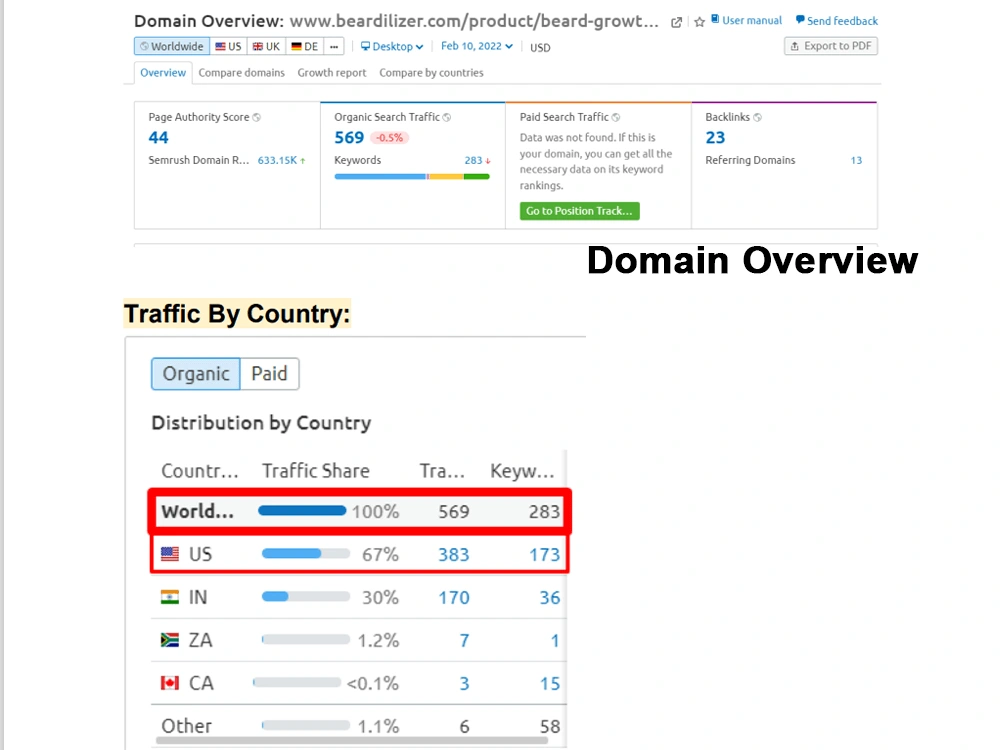Click the Country column header

point(200,471)
